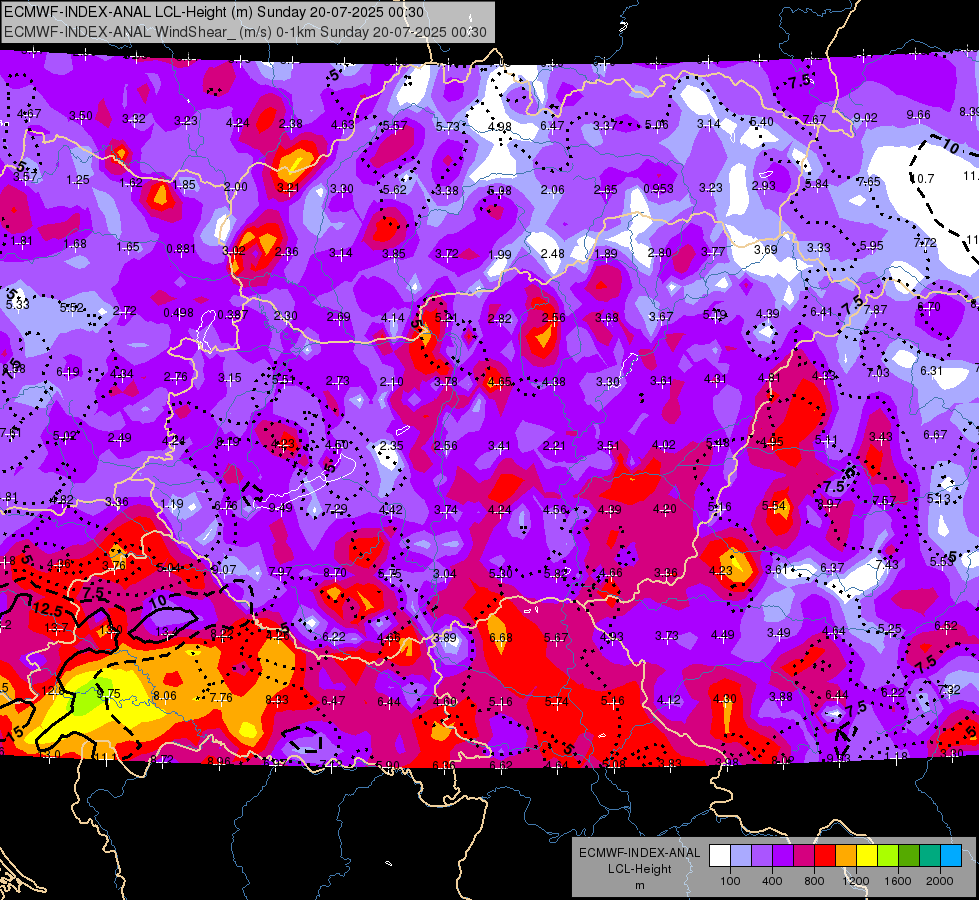This screenshot has width=979, height=900.
Task: Click the WindShear 0-1km title line
Action: click(245, 32)
